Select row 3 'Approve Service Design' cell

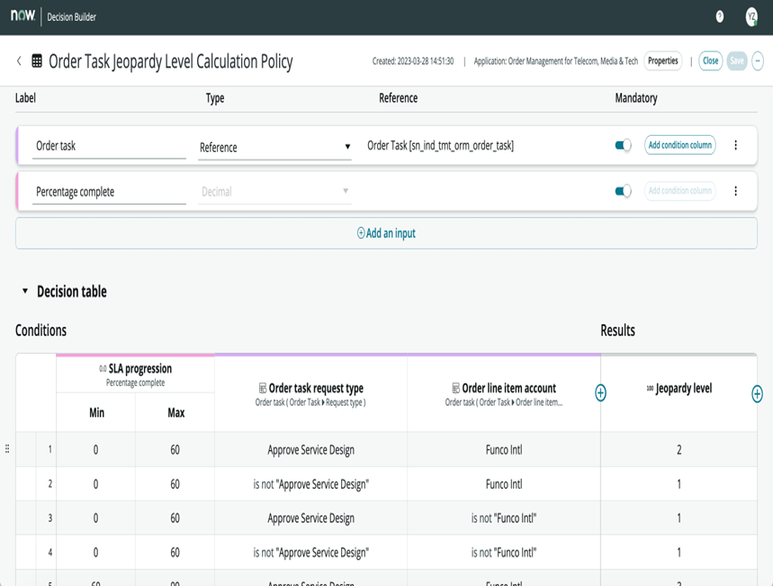(x=311, y=518)
